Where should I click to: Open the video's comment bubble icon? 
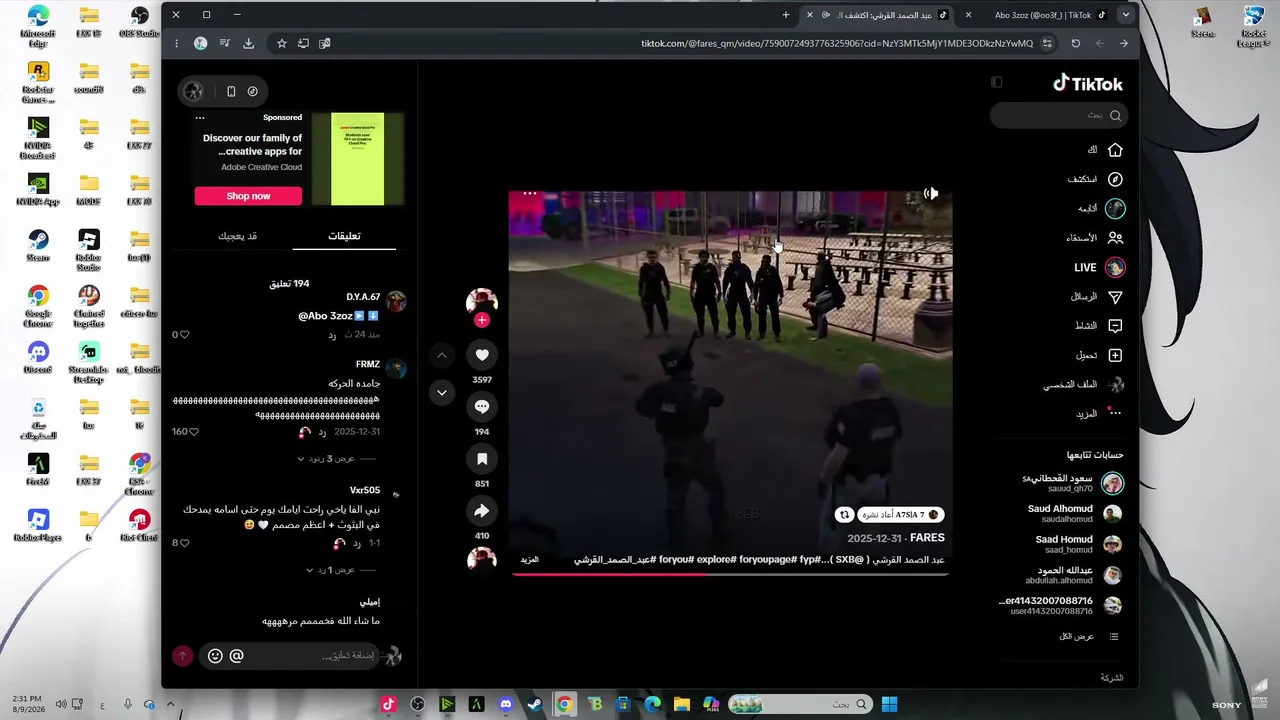tap(482, 406)
